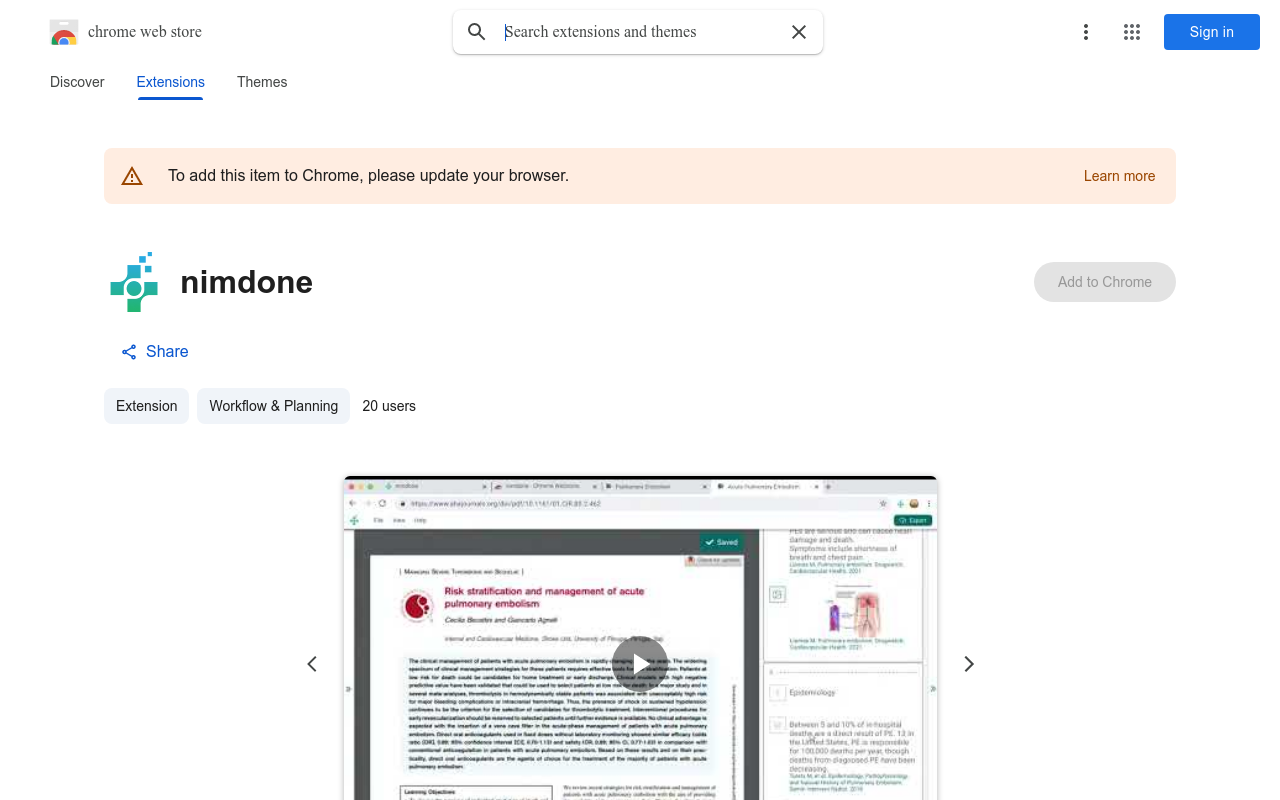The width and height of the screenshot is (1280, 800).
Task: Open the Google apps grid
Action: [x=1132, y=32]
